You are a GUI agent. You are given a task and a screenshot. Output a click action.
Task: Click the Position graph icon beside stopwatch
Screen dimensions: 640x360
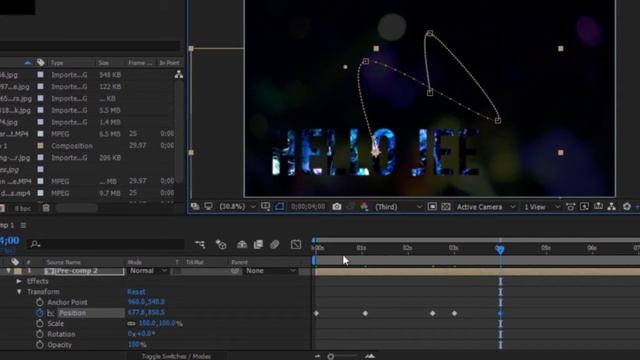(51, 313)
